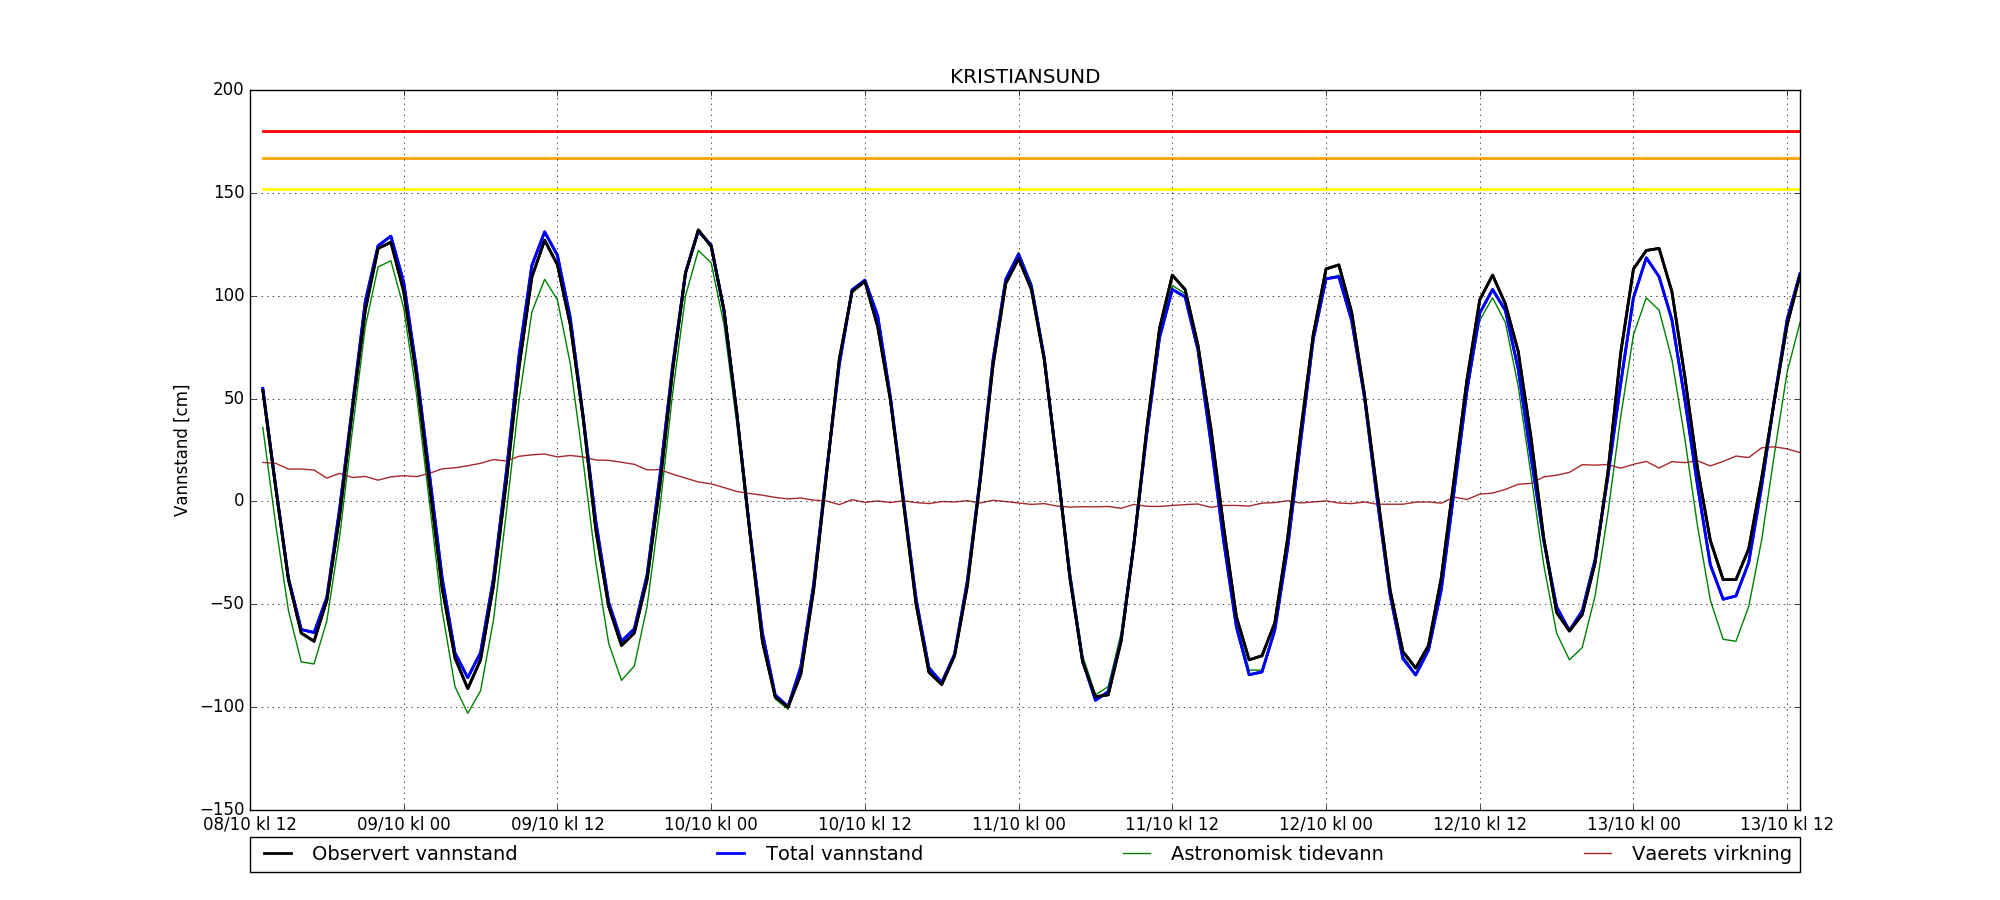Click the '08/10 kl 12' x-axis tick label
Image resolution: width=2000 pixels, height=900 pixels.
(x=250, y=825)
